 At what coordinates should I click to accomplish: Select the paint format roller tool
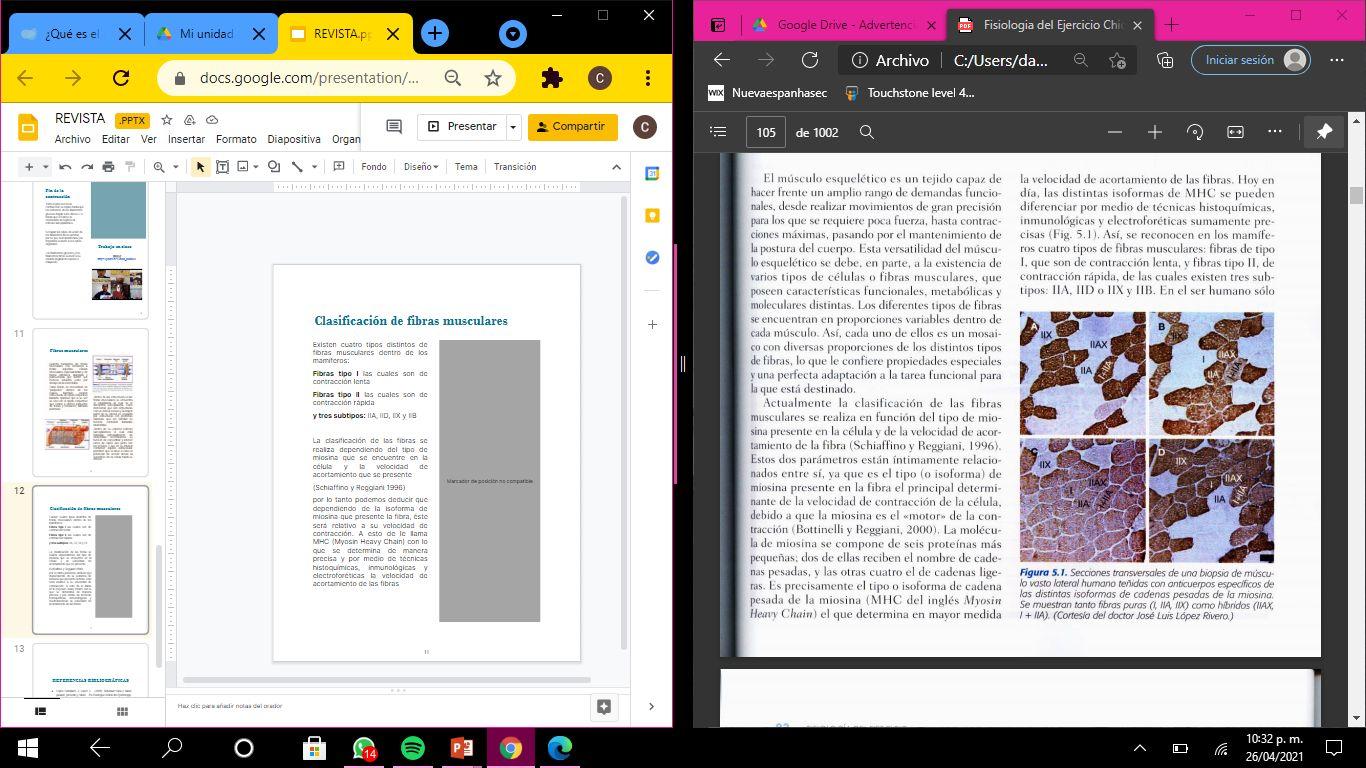click(x=130, y=167)
